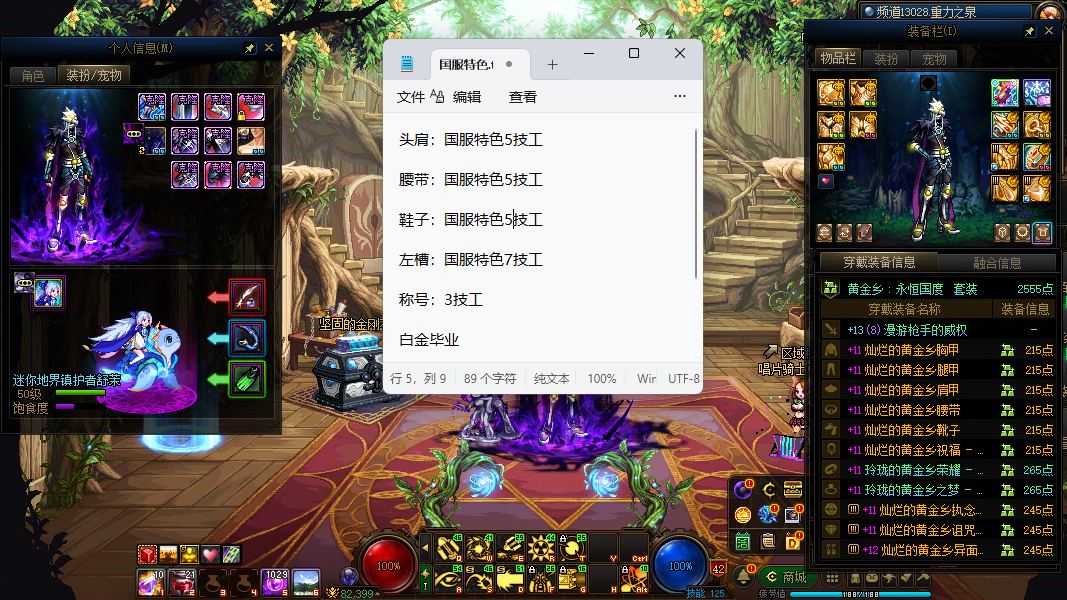Switch to the 融合信息 tab

coord(996,263)
